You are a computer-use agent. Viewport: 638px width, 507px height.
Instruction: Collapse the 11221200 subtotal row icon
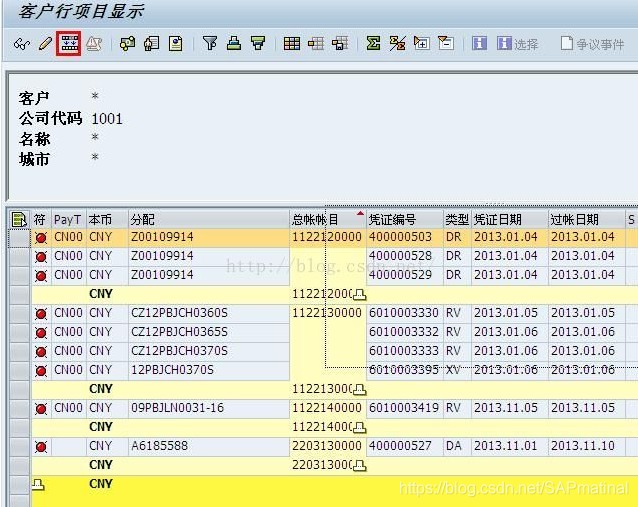[x=359, y=294]
